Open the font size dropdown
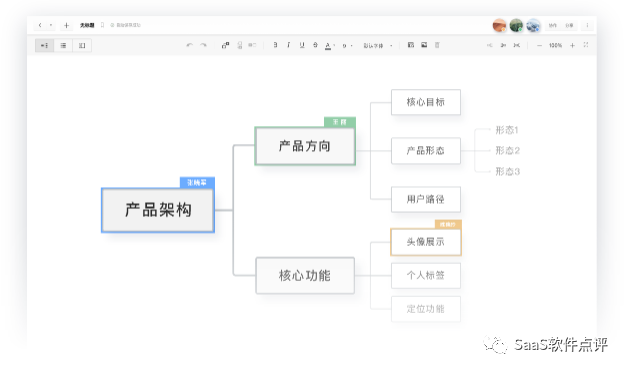Viewport: 627px width, 371px height. (347, 46)
